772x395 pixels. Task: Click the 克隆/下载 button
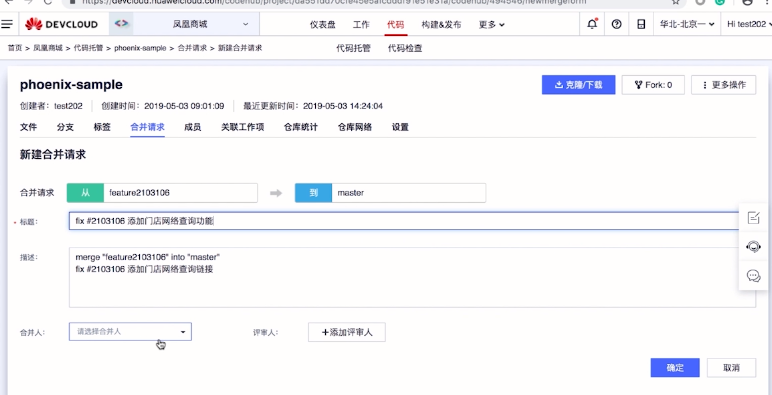coord(579,85)
